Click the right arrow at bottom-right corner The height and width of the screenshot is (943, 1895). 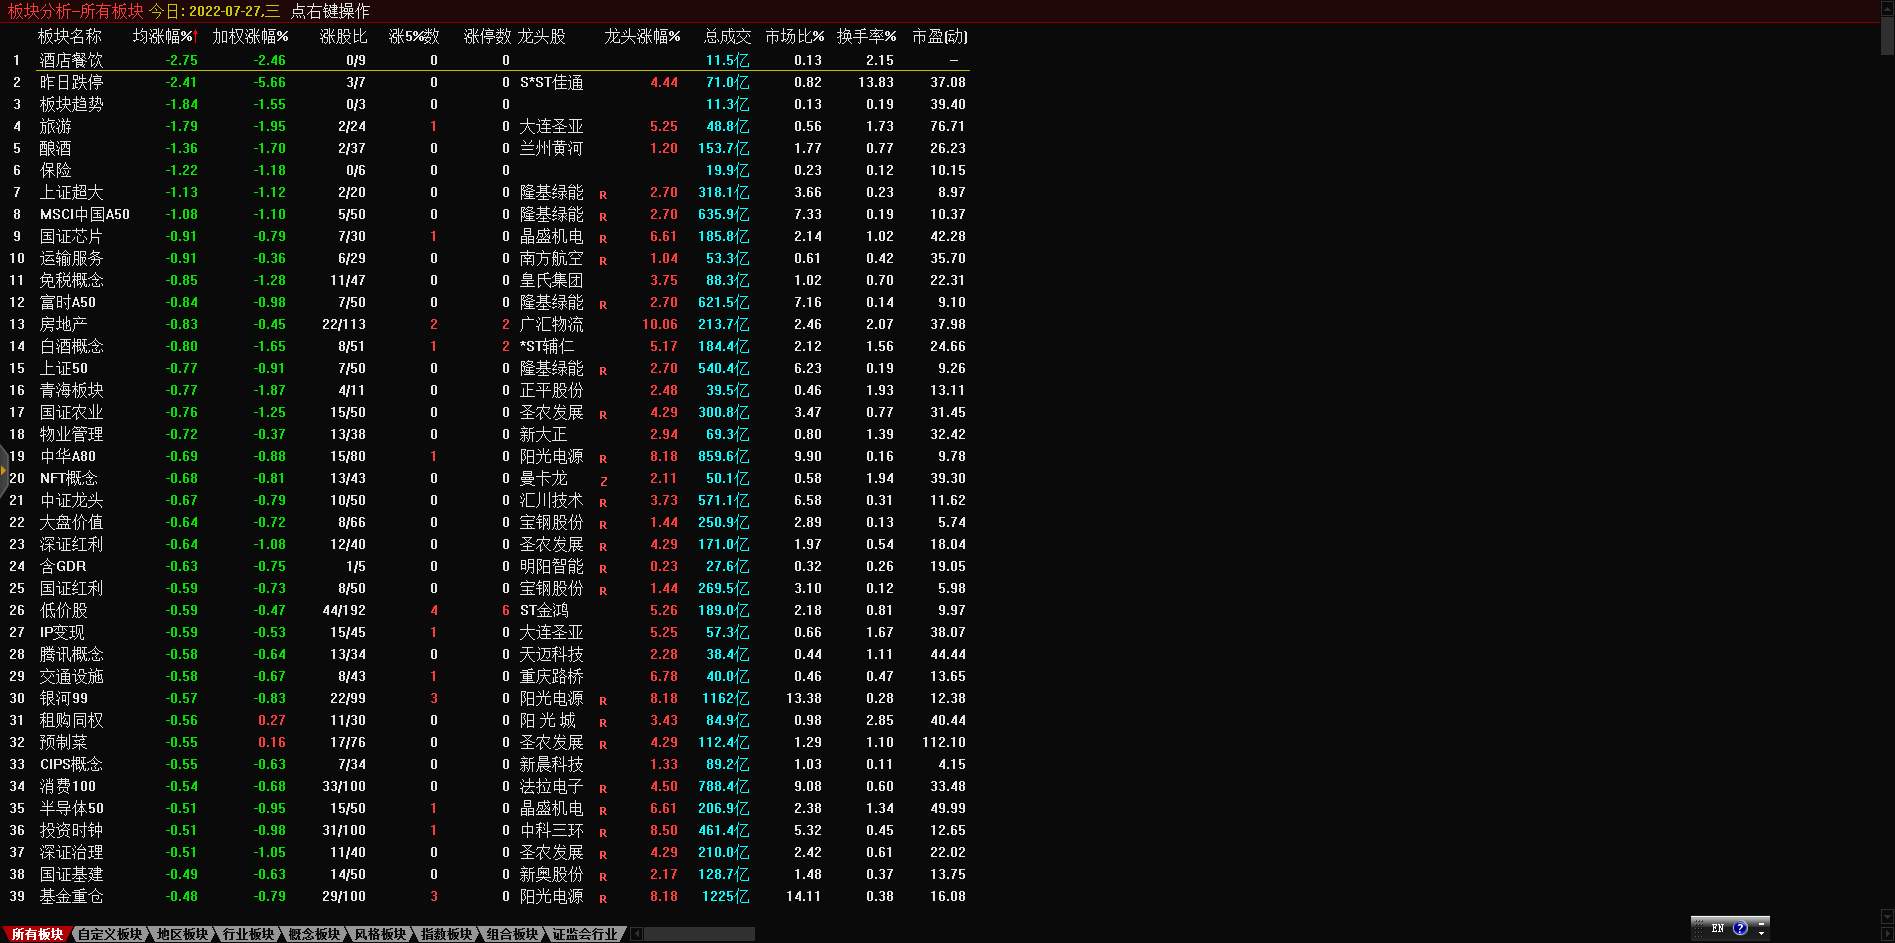point(1887,934)
